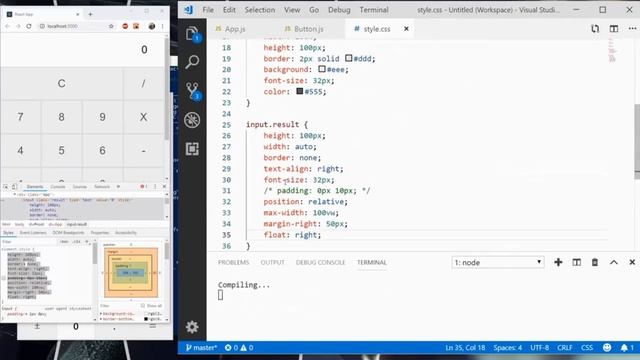Switch to the PROBLEMS panel tab
640x360 pixels.
pyautogui.click(x=233, y=262)
